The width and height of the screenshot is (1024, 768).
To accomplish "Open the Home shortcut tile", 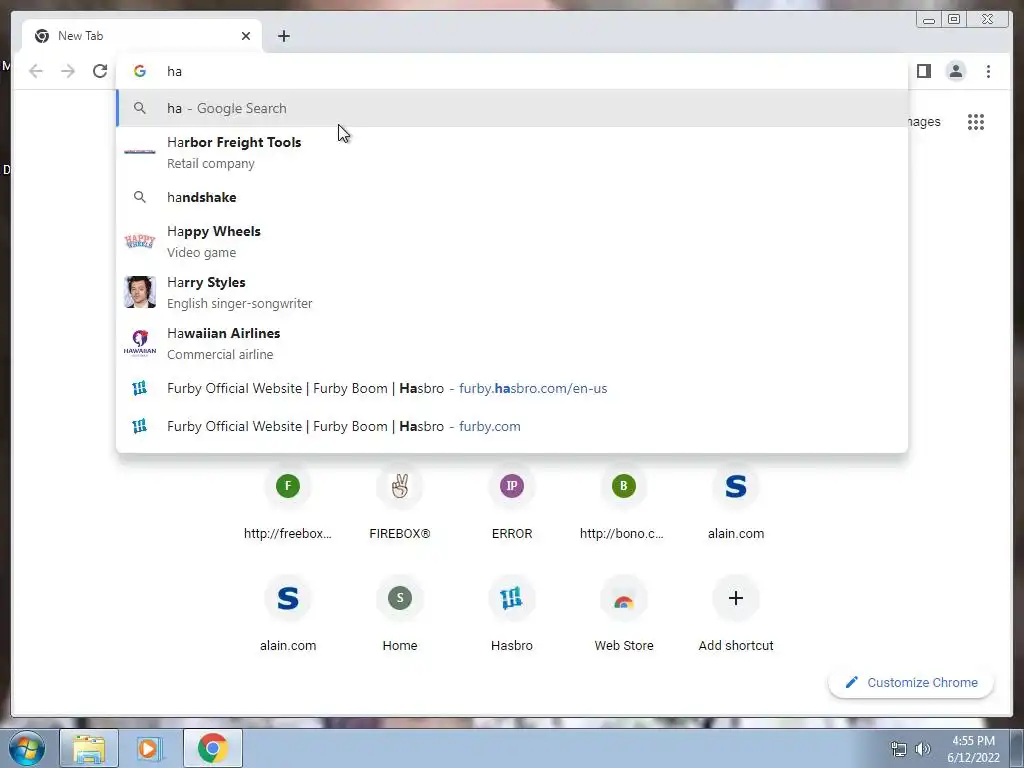I will point(400,615).
